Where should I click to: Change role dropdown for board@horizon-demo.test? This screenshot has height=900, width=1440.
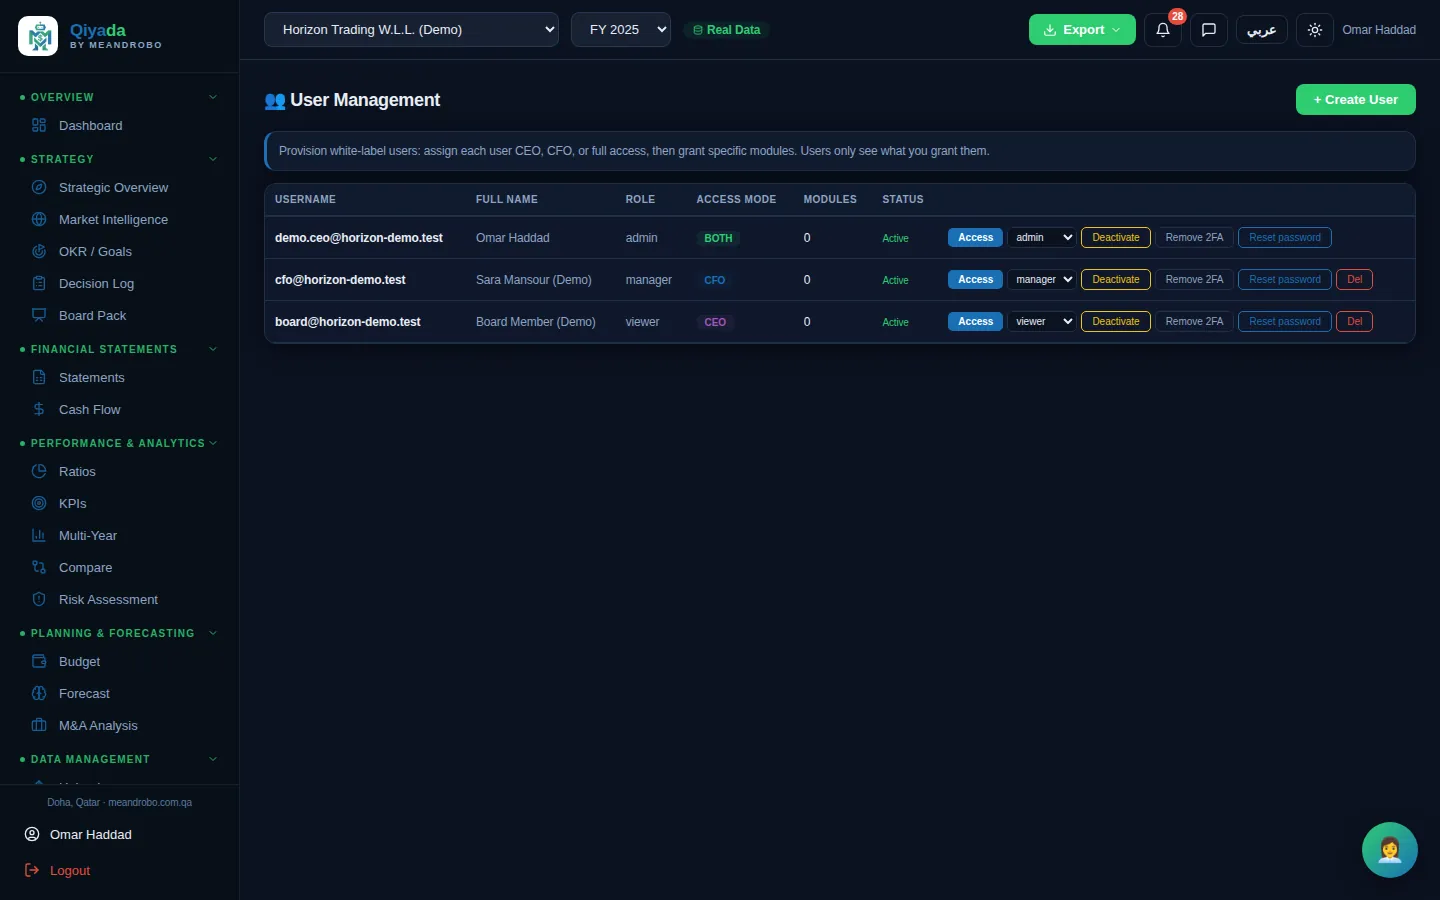pyautogui.click(x=1042, y=322)
